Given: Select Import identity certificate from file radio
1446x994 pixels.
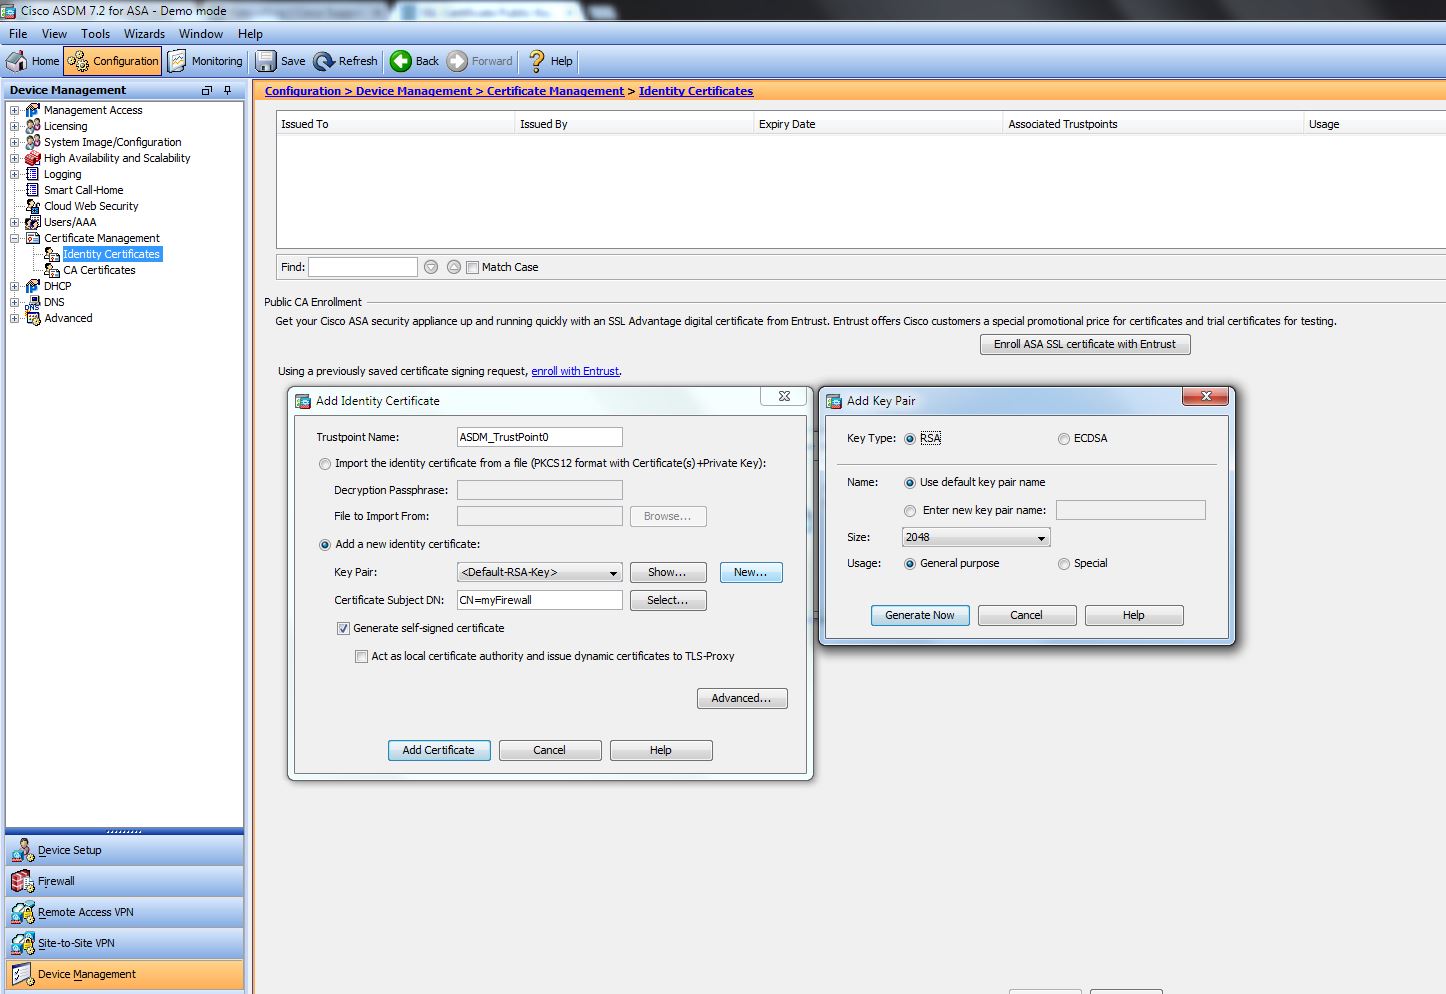Looking at the screenshot, I should tap(325, 464).
